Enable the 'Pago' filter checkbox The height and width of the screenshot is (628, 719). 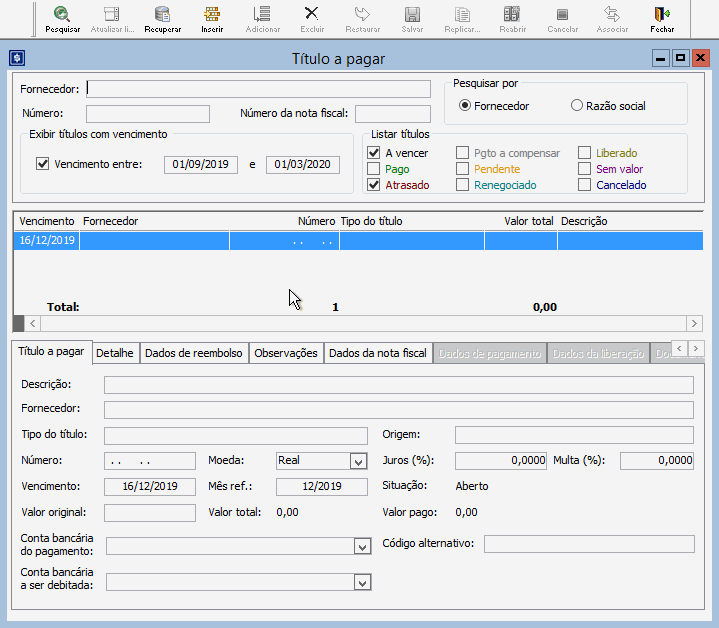point(374,169)
